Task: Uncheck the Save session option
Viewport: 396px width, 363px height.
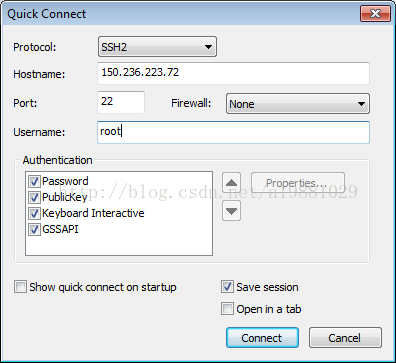Action: point(227,287)
